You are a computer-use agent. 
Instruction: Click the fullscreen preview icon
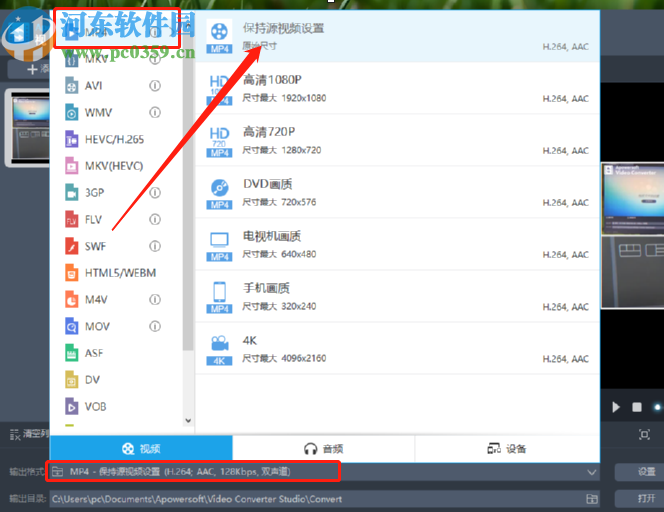point(644,434)
